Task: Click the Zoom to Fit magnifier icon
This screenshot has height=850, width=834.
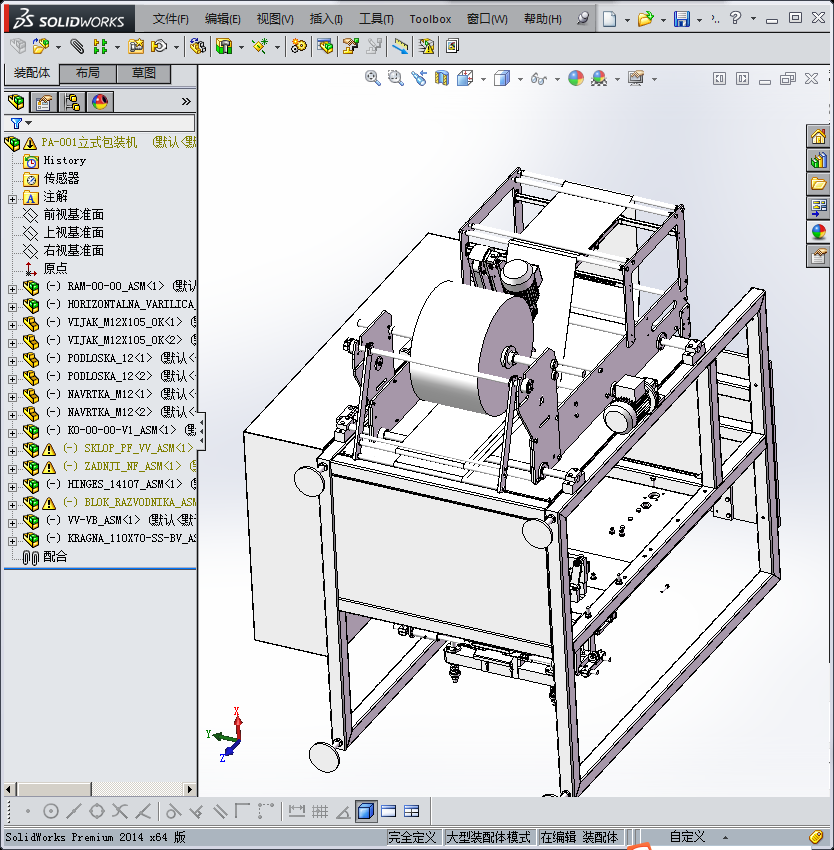Action: tap(372, 79)
